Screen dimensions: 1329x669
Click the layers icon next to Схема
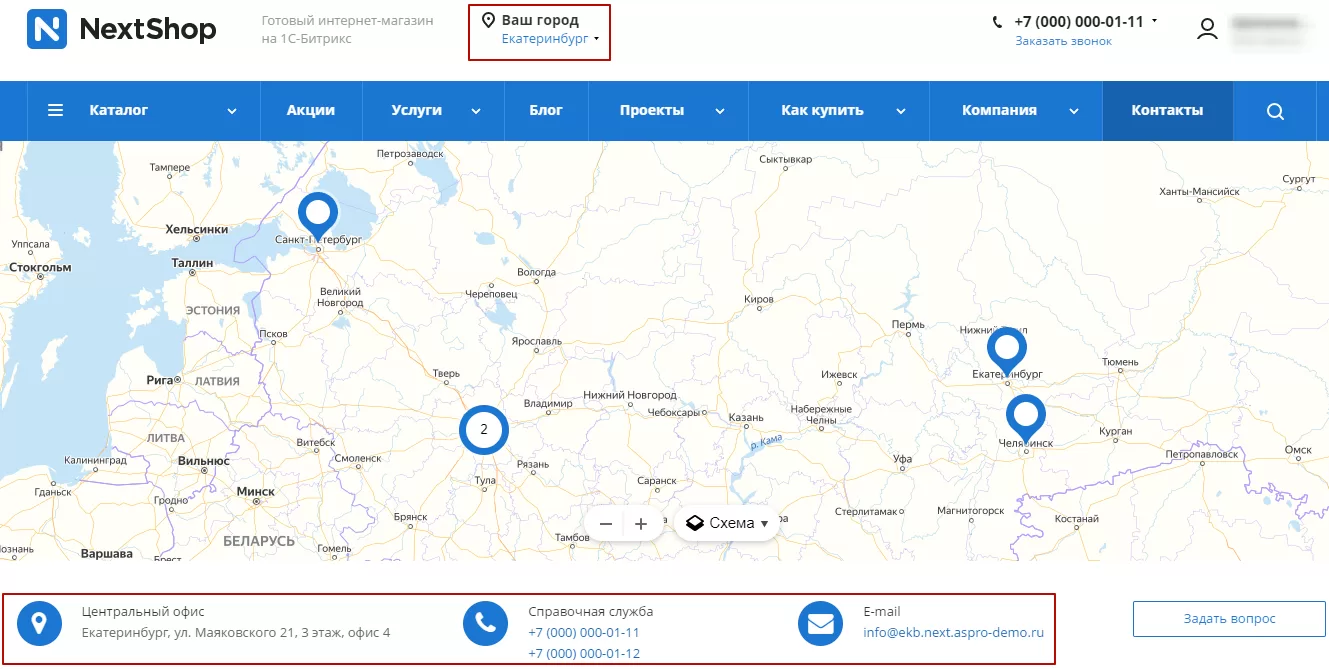point(695,523)
